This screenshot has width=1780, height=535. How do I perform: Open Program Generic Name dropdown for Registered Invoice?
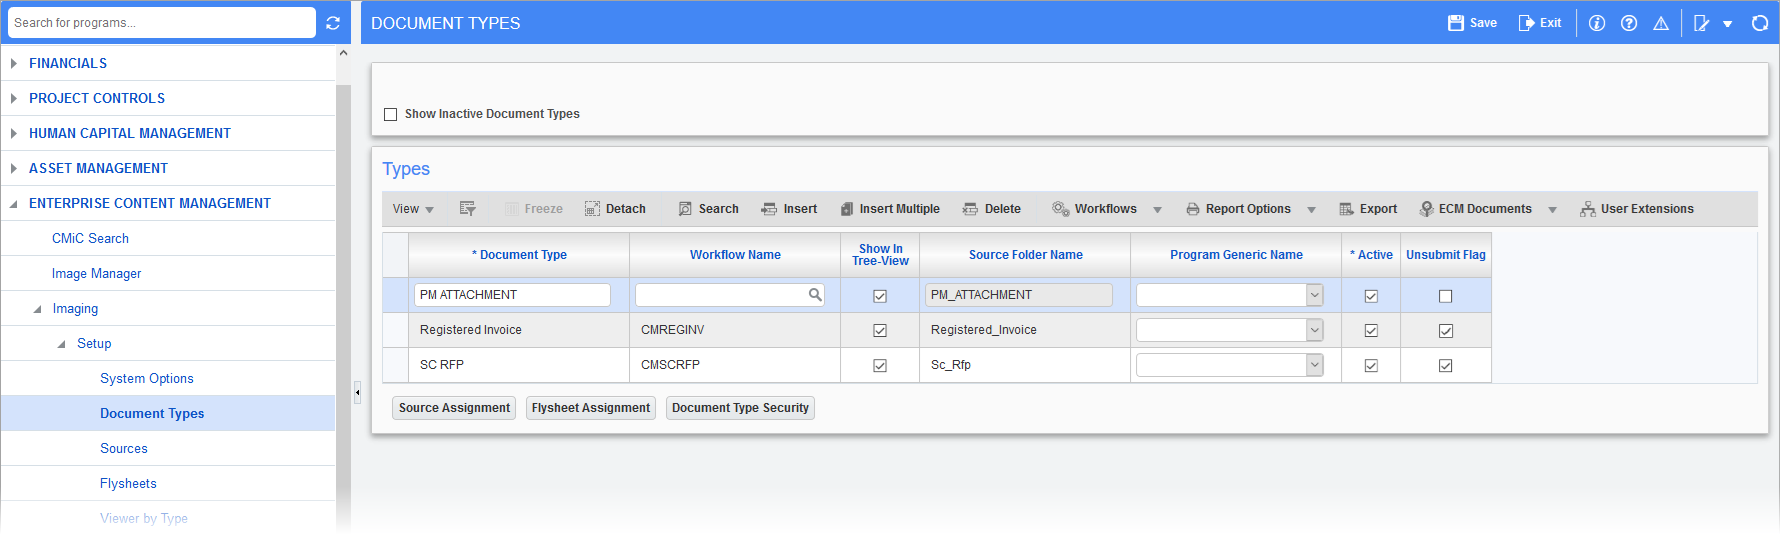point(1315,330)
